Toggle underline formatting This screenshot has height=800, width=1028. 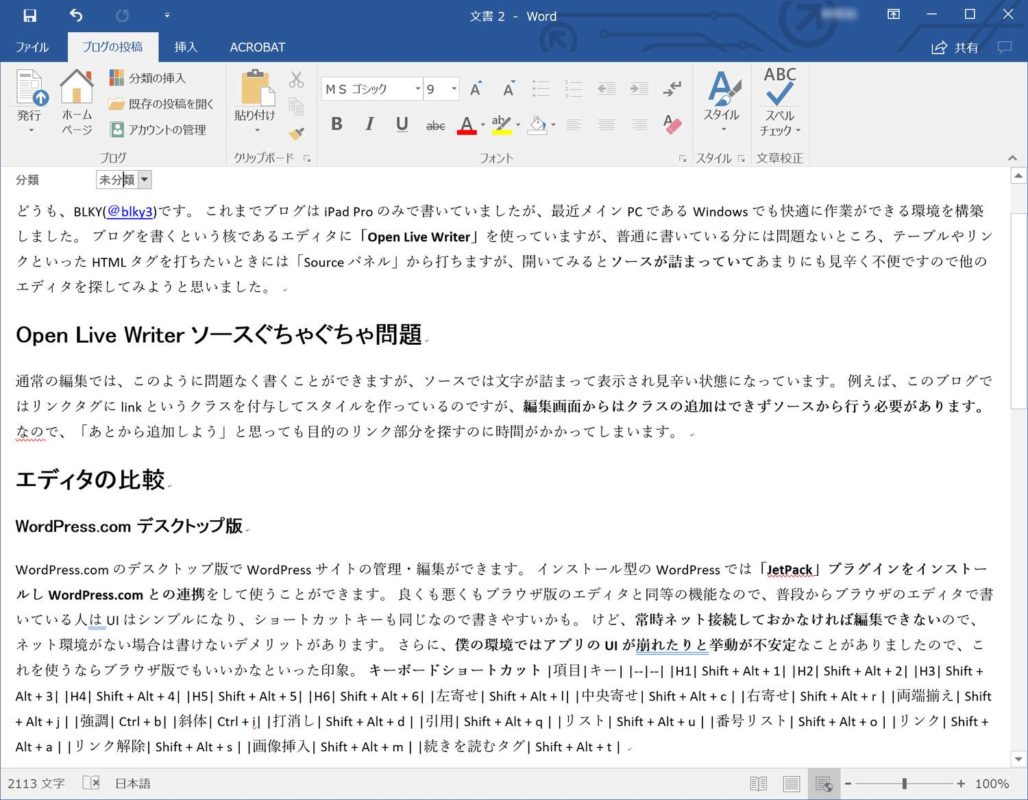402,123
